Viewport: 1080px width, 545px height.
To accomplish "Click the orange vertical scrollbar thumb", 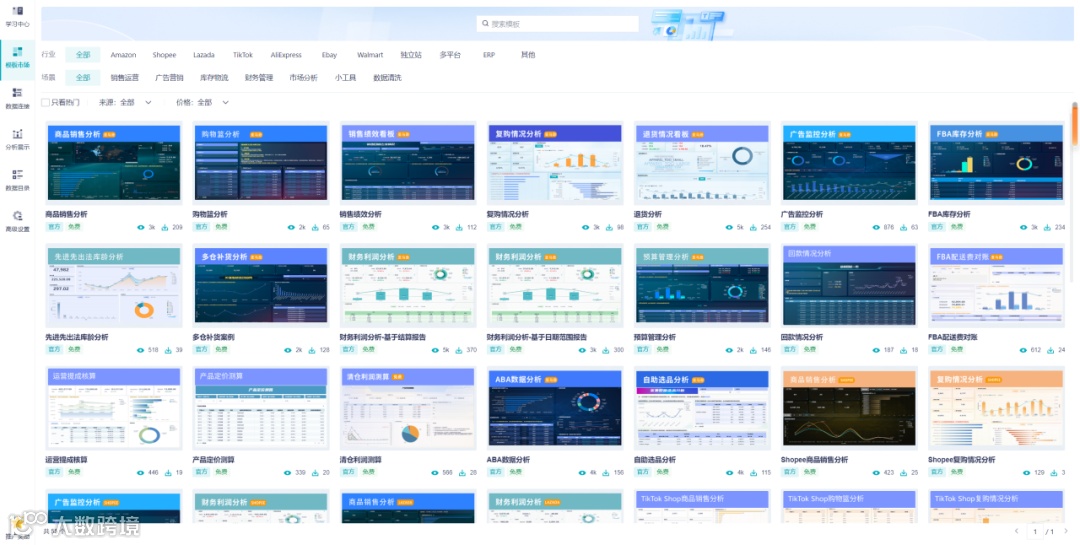I will (x=1074, y=124).
